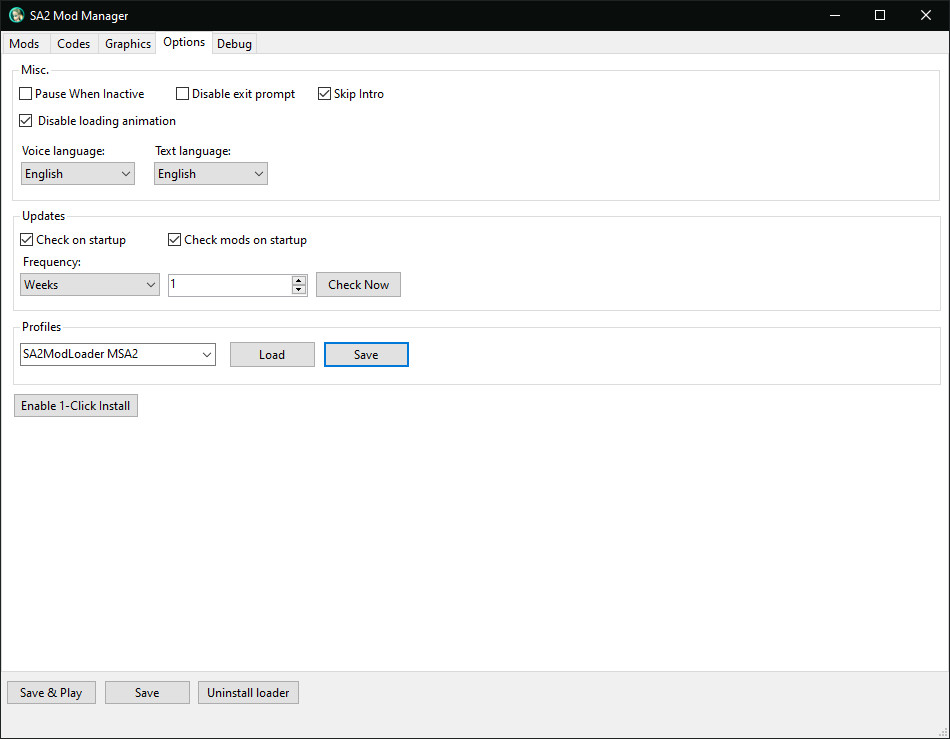Toggle Check mods on startup checkbox
Screen dimensions: 950x739
pyautogui.click(x=175, y=240)
